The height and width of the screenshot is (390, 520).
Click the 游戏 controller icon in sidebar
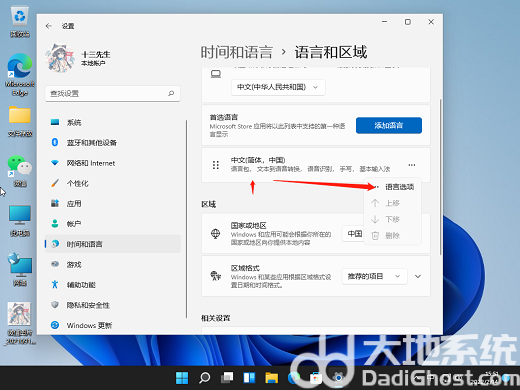coord(55,264)
